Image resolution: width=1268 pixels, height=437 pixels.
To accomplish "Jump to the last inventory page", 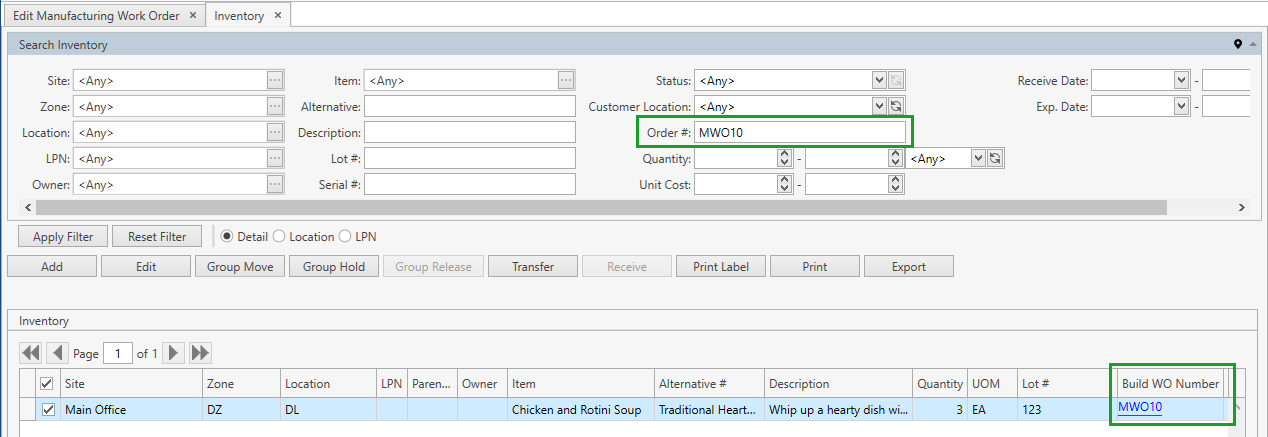I will click(200, 353).
